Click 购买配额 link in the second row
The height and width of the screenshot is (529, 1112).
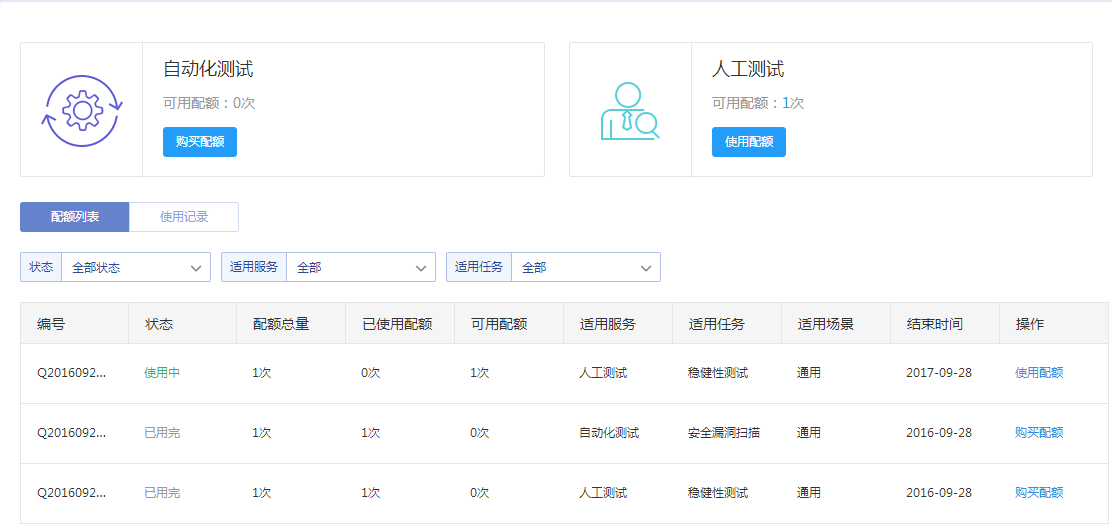coord(1039,433)
